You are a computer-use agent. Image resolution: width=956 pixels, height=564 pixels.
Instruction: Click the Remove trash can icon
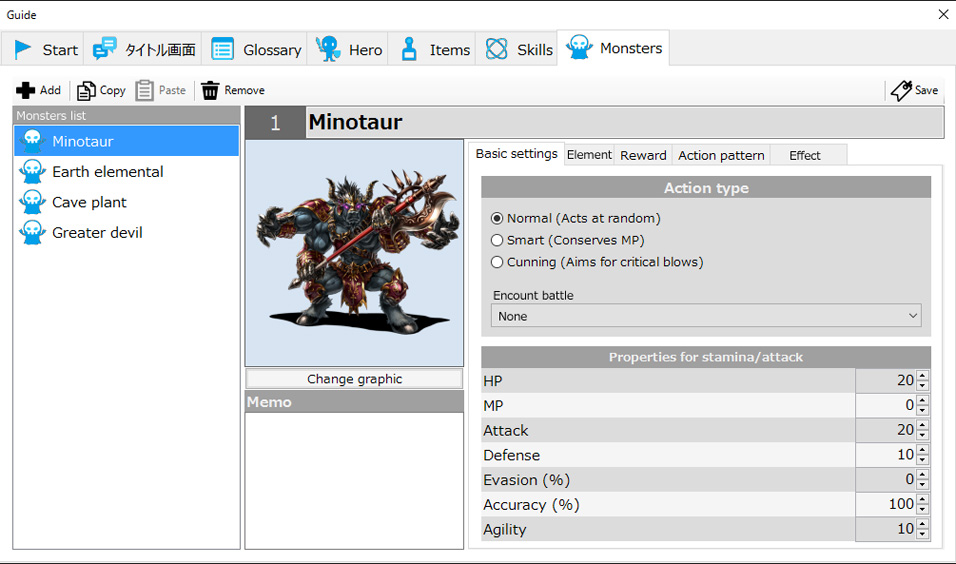click(x=210, y=90)
